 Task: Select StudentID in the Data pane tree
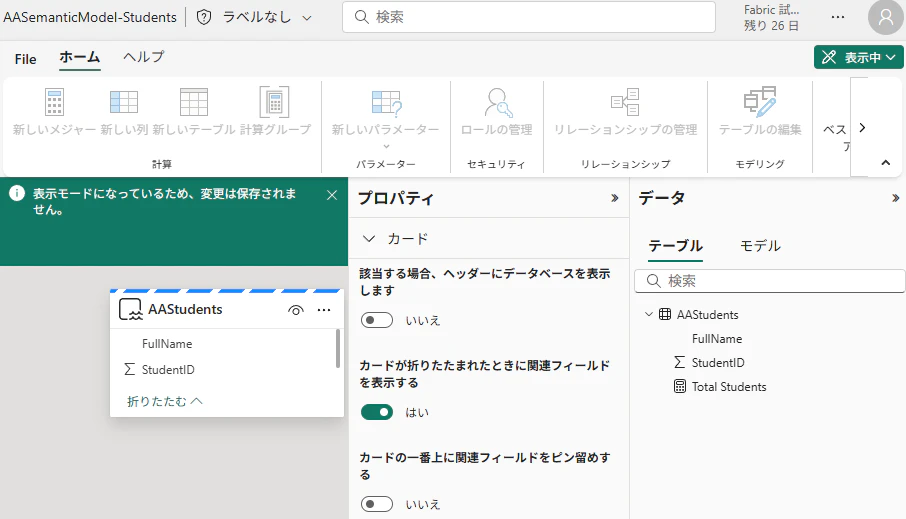[718, 362]
